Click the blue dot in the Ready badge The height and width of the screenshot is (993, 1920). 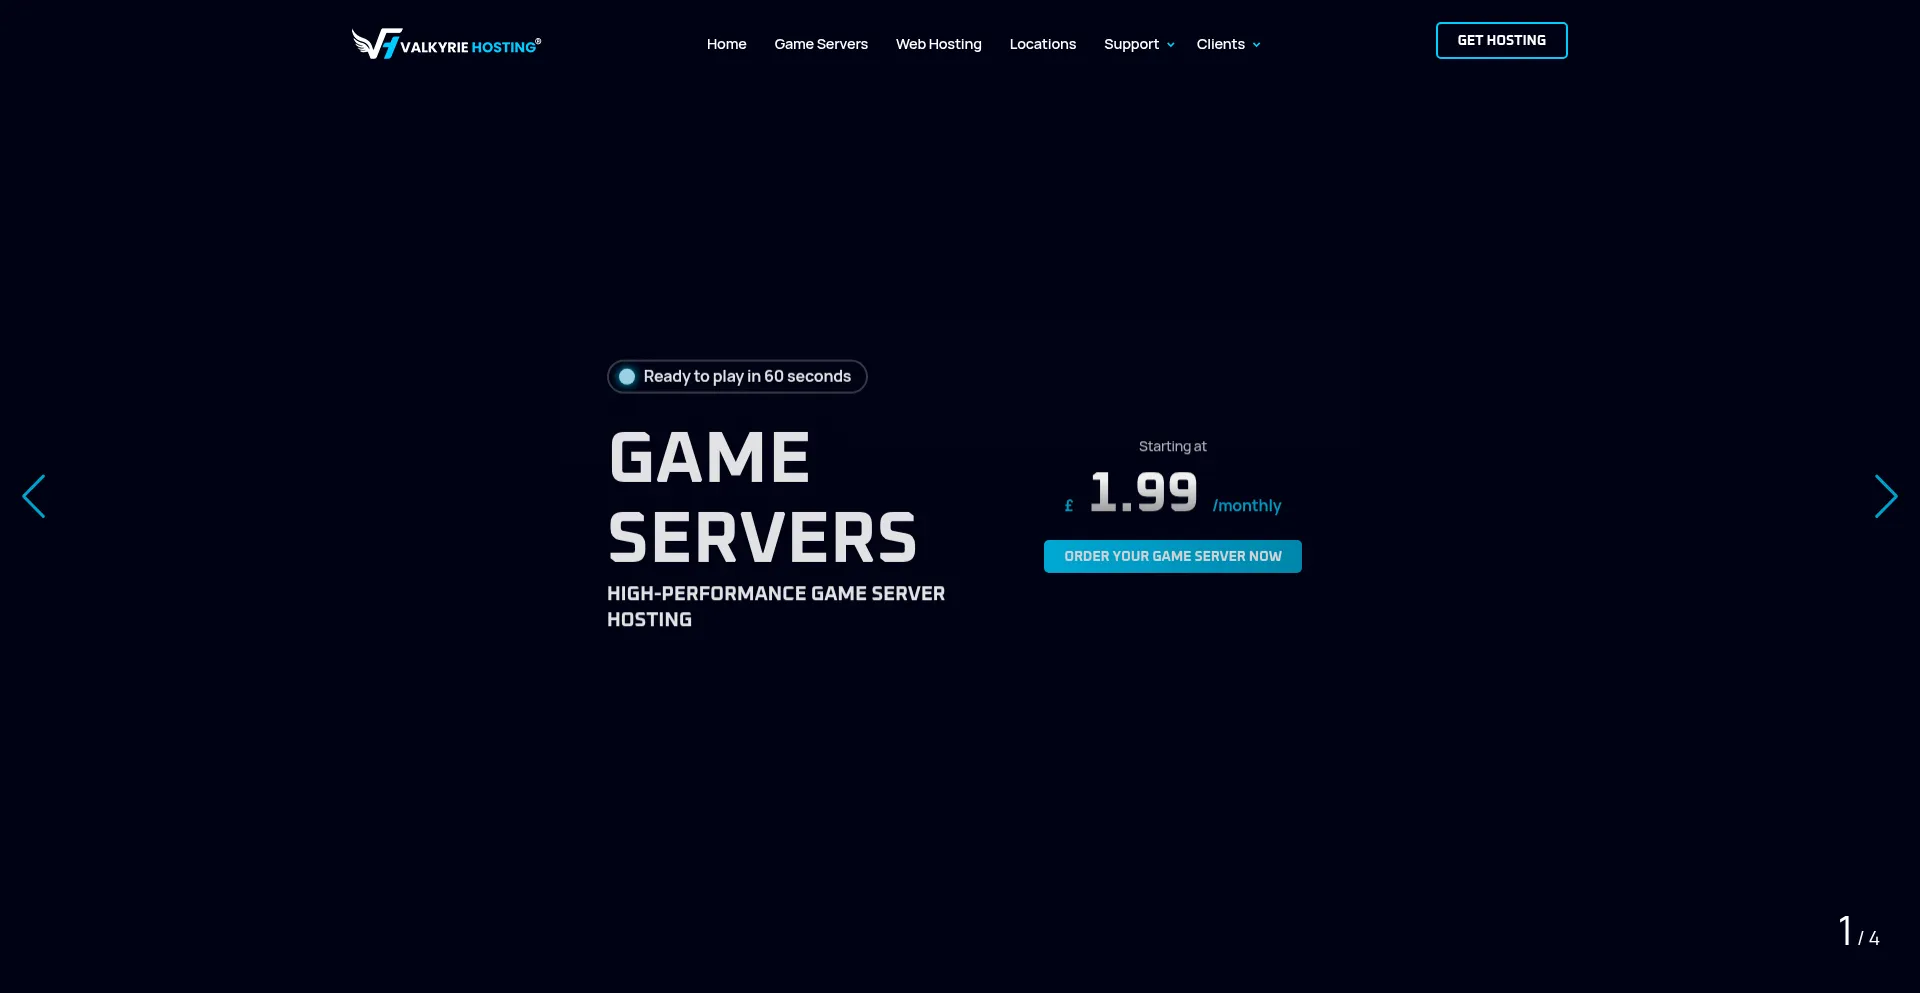pyautogui.click(x=627, y=377)
